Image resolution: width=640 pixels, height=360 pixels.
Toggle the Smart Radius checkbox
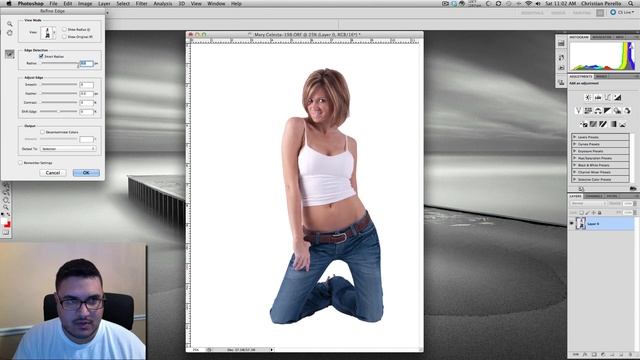(41, 56)
